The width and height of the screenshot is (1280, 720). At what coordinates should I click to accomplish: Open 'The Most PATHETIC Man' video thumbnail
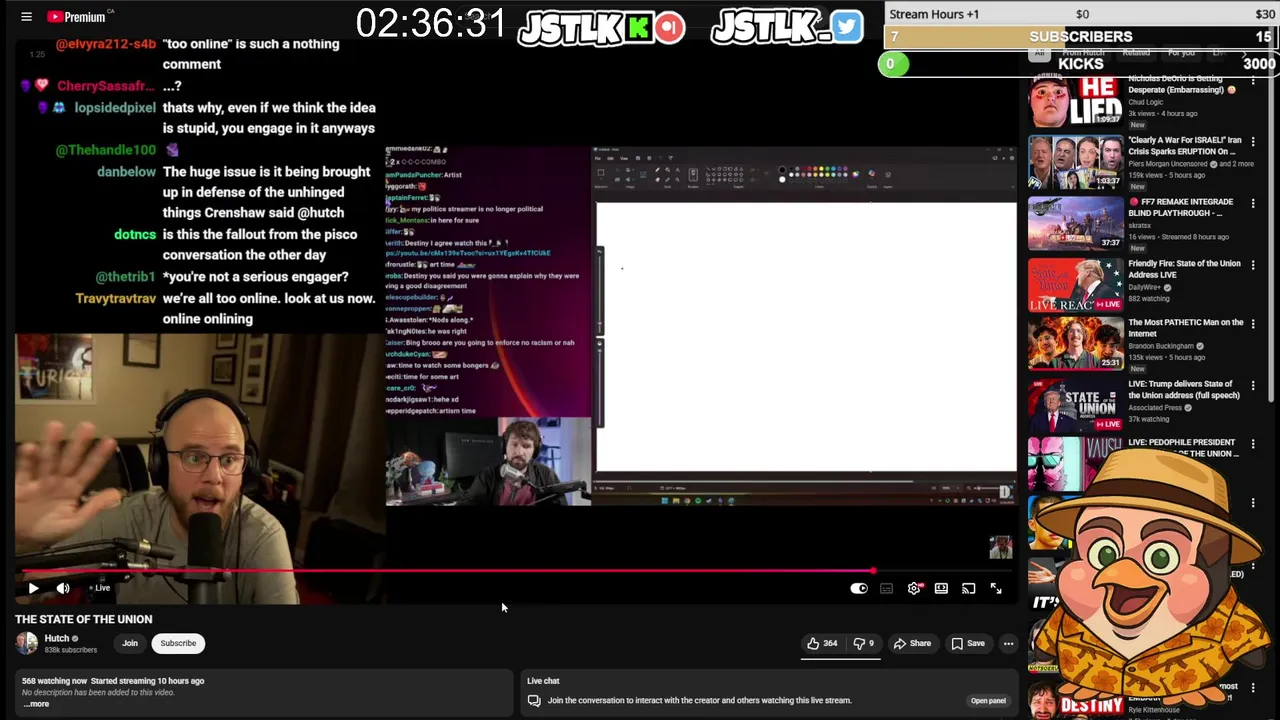(x=1076, y=344)
